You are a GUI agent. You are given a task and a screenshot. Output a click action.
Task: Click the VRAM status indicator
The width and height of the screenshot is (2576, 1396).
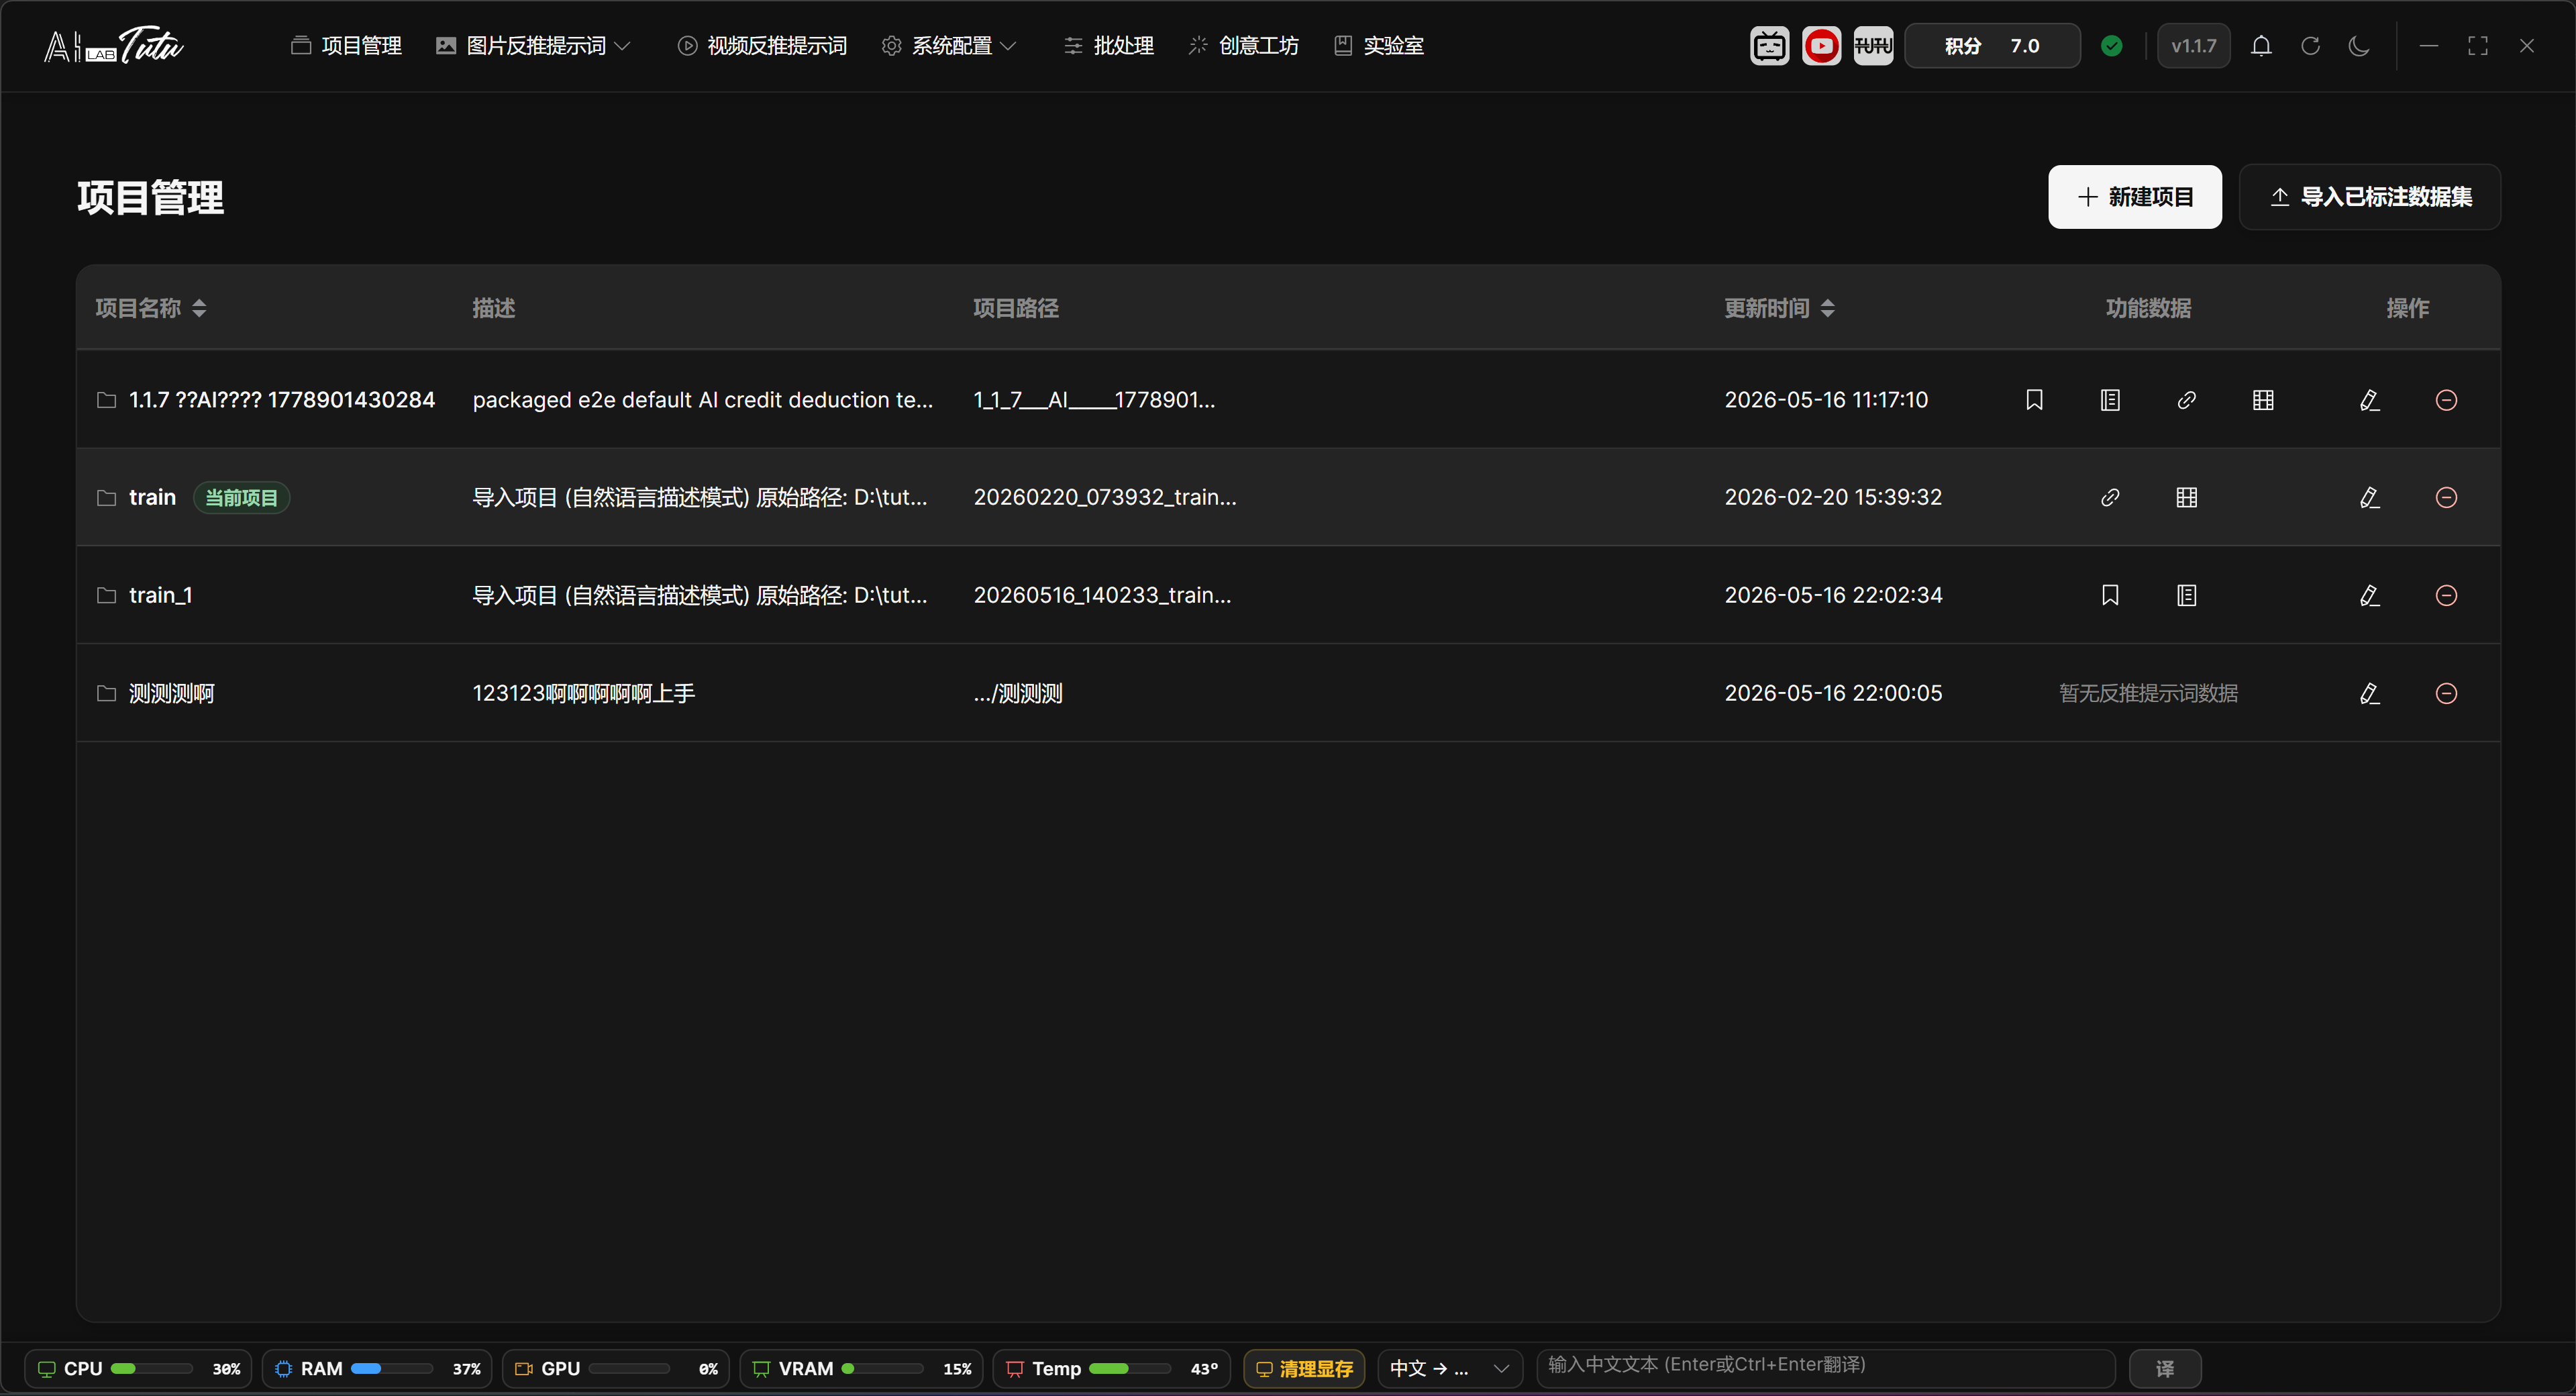click(x=861, y=1368)
